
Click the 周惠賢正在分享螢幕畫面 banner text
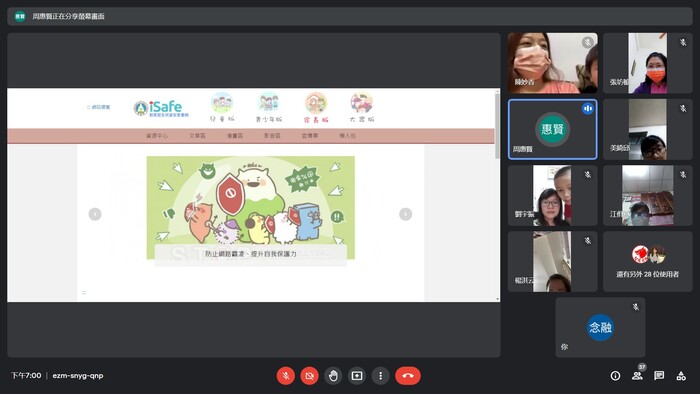(x=68, y=17)
